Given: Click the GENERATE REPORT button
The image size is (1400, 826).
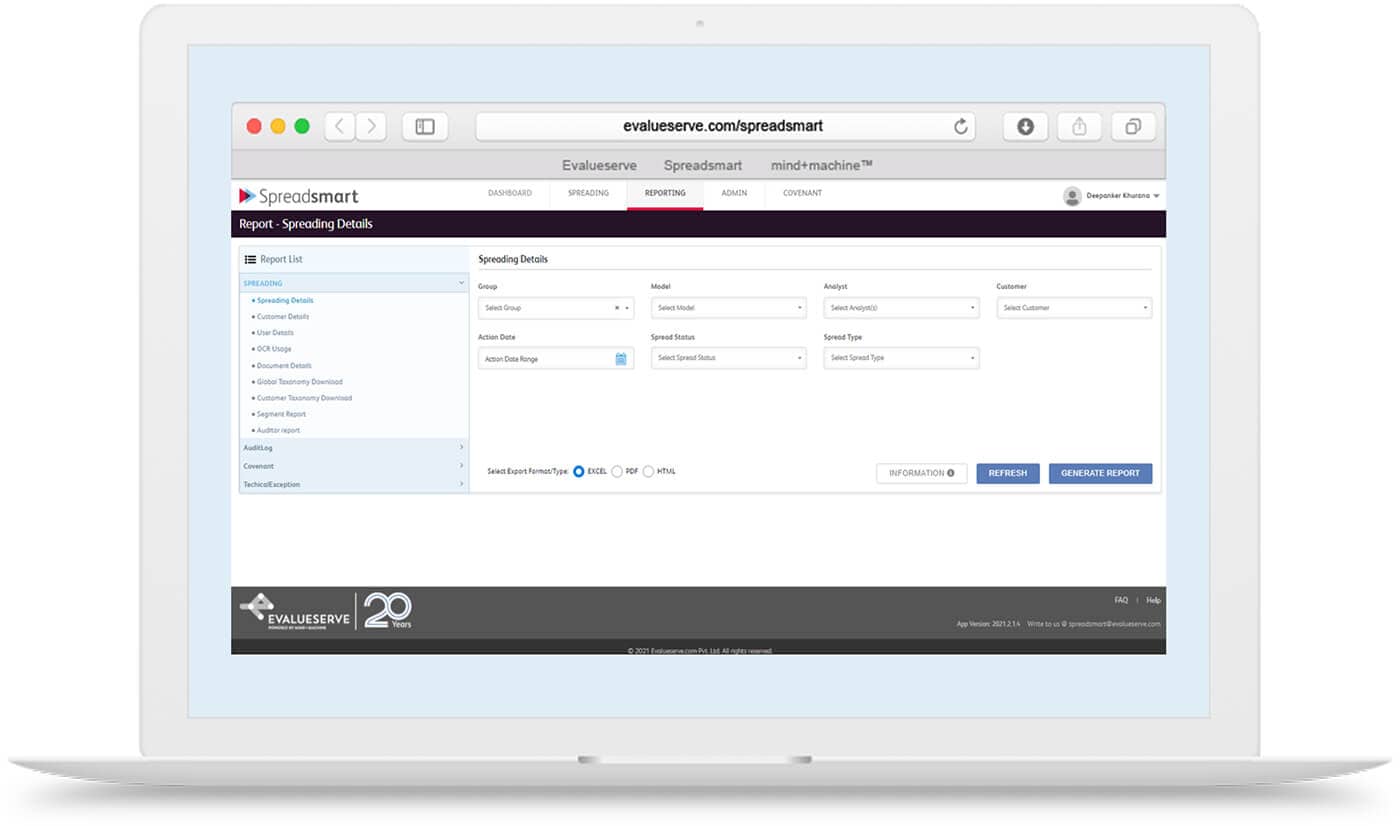Looking at the screenshot, I should [x=1100, y=473].
